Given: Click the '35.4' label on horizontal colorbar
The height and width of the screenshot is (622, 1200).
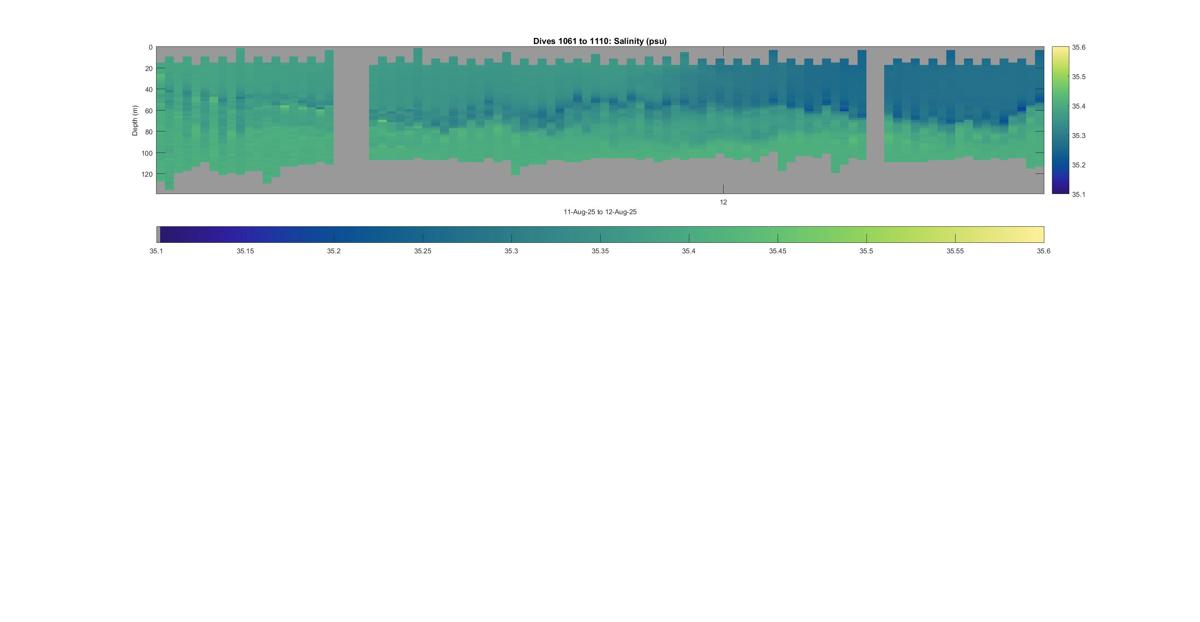Looking at the screenshot, I should (689, 252).
